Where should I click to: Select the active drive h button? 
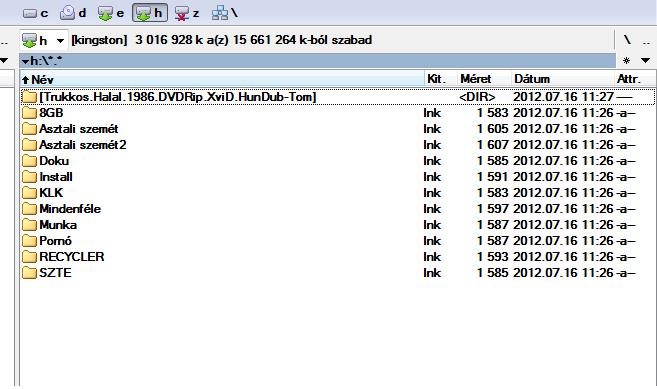[150, 13]
